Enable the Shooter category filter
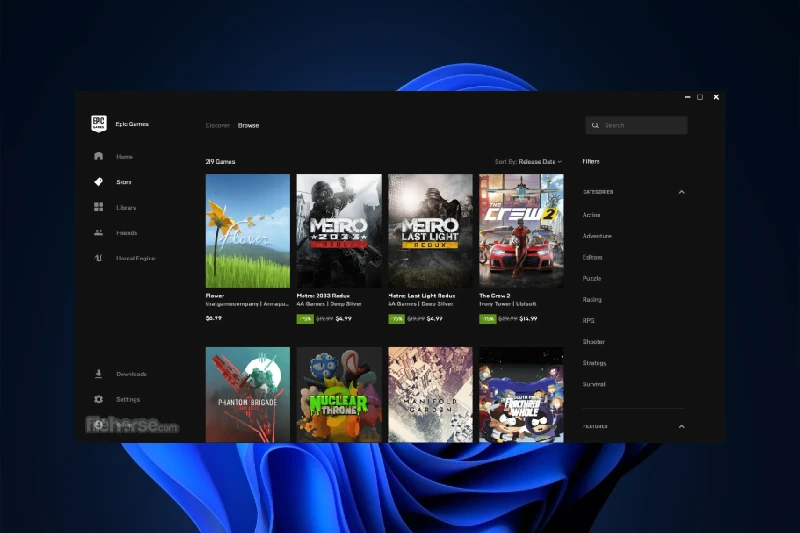The image size is (800, 533). click(x=593, y=342)
